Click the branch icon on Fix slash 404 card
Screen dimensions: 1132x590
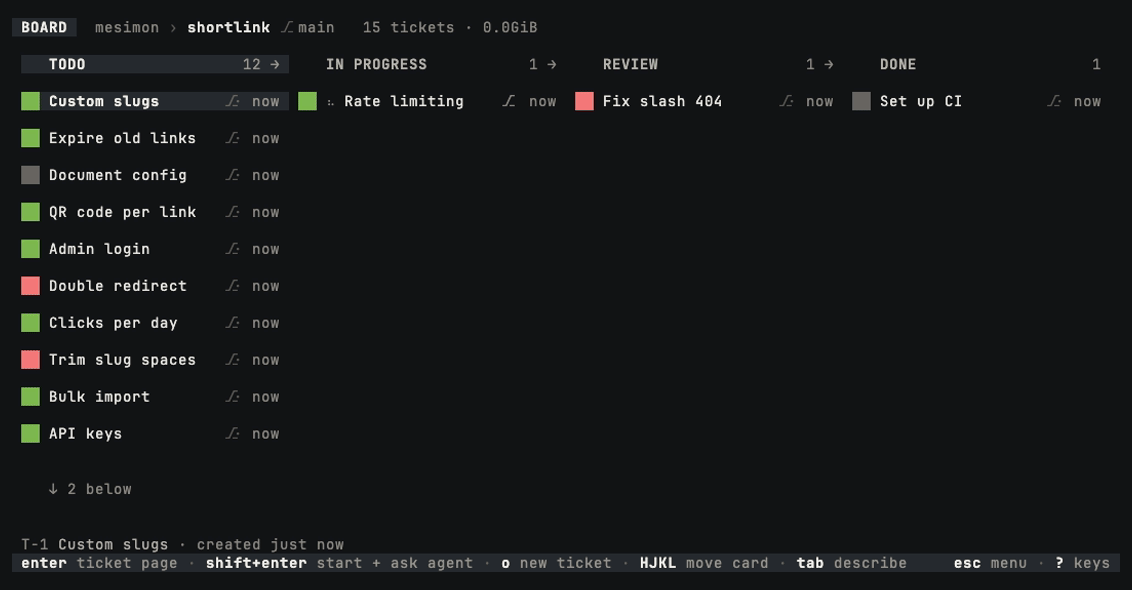[786, 101]
